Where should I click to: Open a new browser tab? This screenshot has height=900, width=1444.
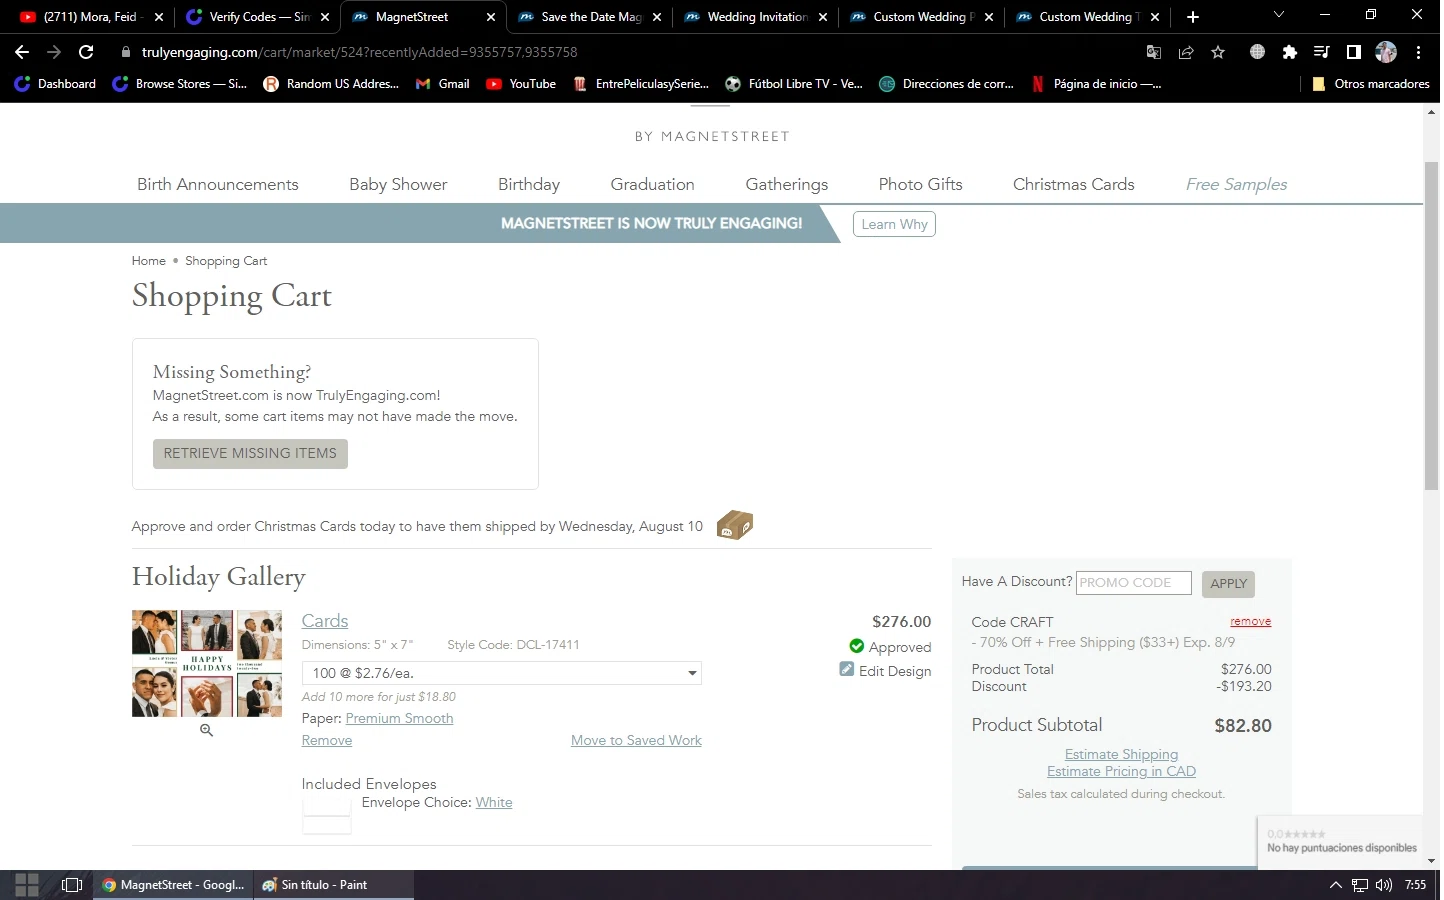pos(1193,17)
